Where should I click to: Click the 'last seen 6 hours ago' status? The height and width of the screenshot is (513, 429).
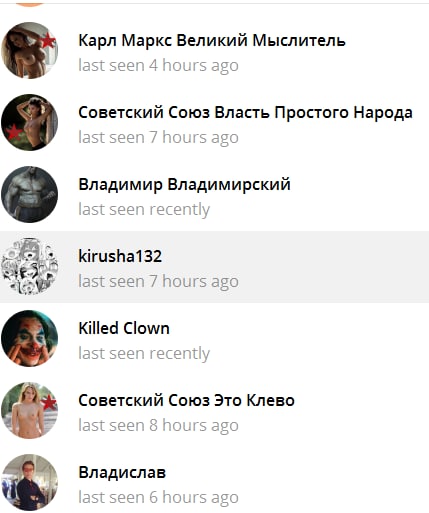tap(158, 498)
